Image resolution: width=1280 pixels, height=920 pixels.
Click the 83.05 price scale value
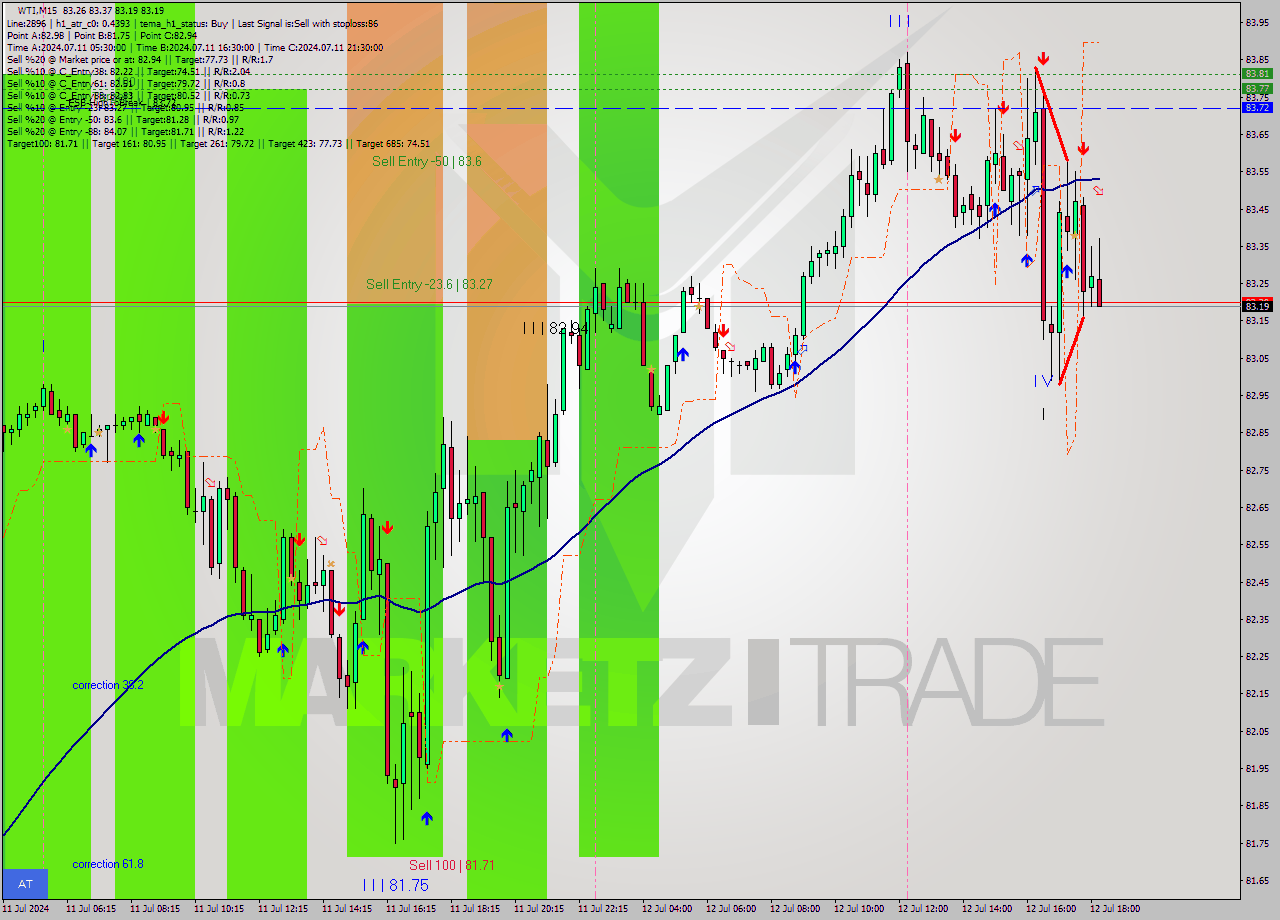tap(1257, 358)
